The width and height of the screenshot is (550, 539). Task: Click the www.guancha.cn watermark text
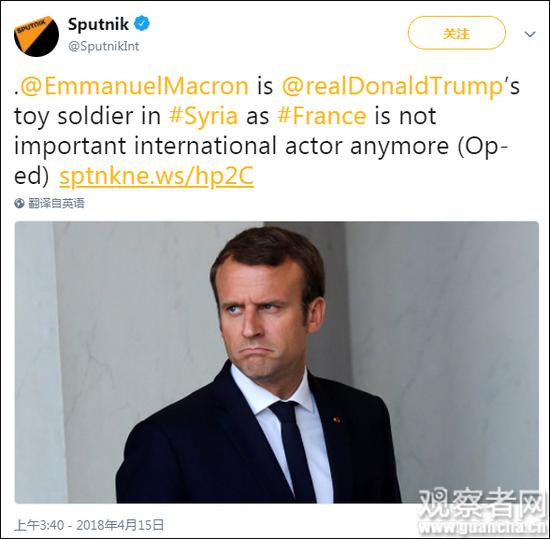coord(483,527)
